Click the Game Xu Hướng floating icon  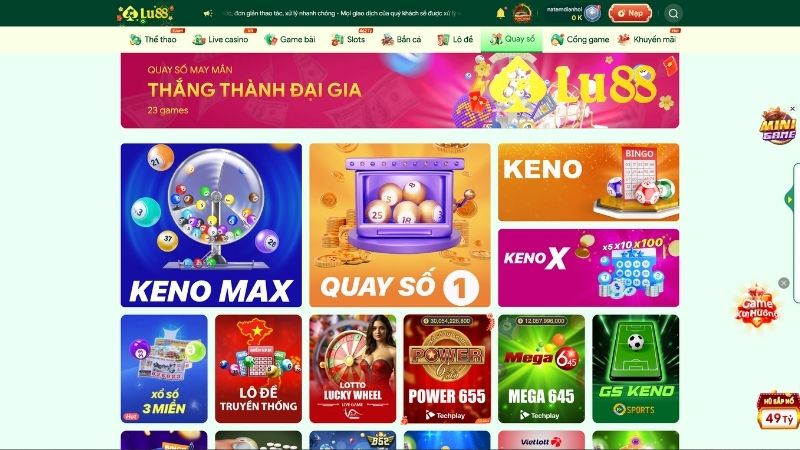pos(757,306)
